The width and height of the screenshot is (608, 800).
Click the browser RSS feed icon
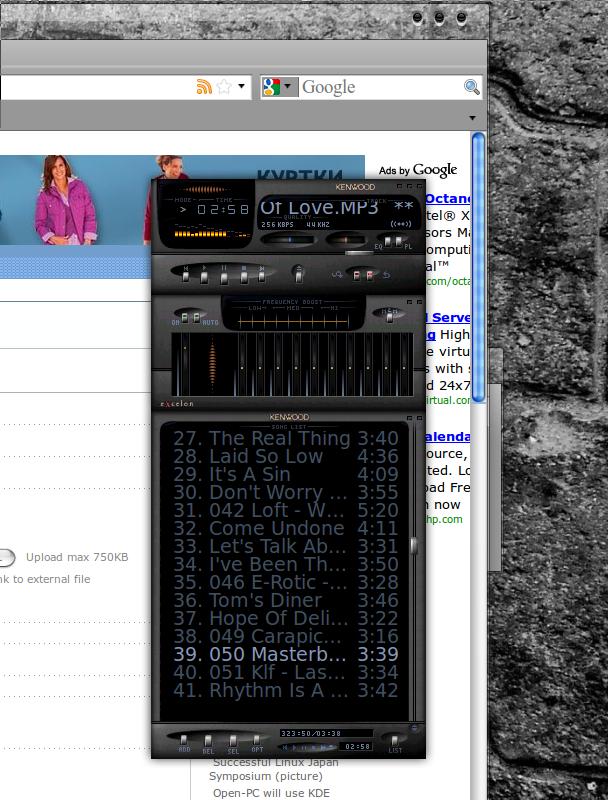204,87
